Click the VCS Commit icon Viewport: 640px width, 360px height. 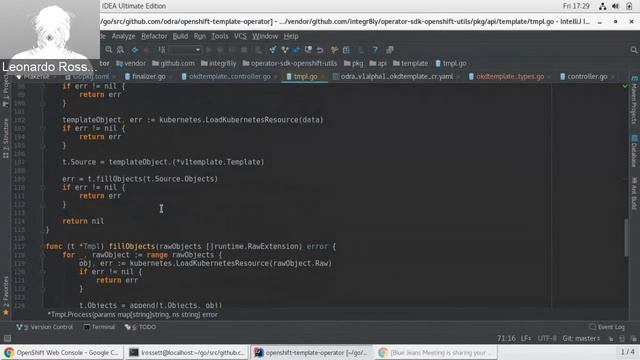(x=285, y=50)
